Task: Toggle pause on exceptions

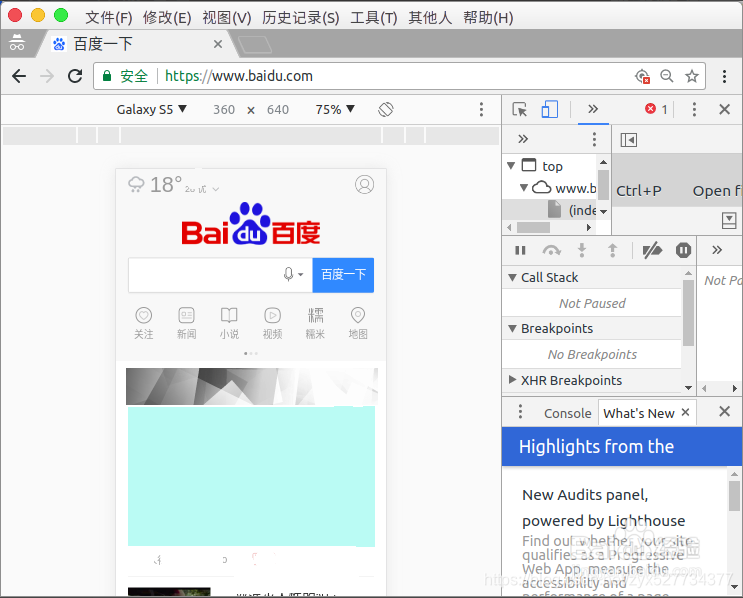Action: [683, 250]
